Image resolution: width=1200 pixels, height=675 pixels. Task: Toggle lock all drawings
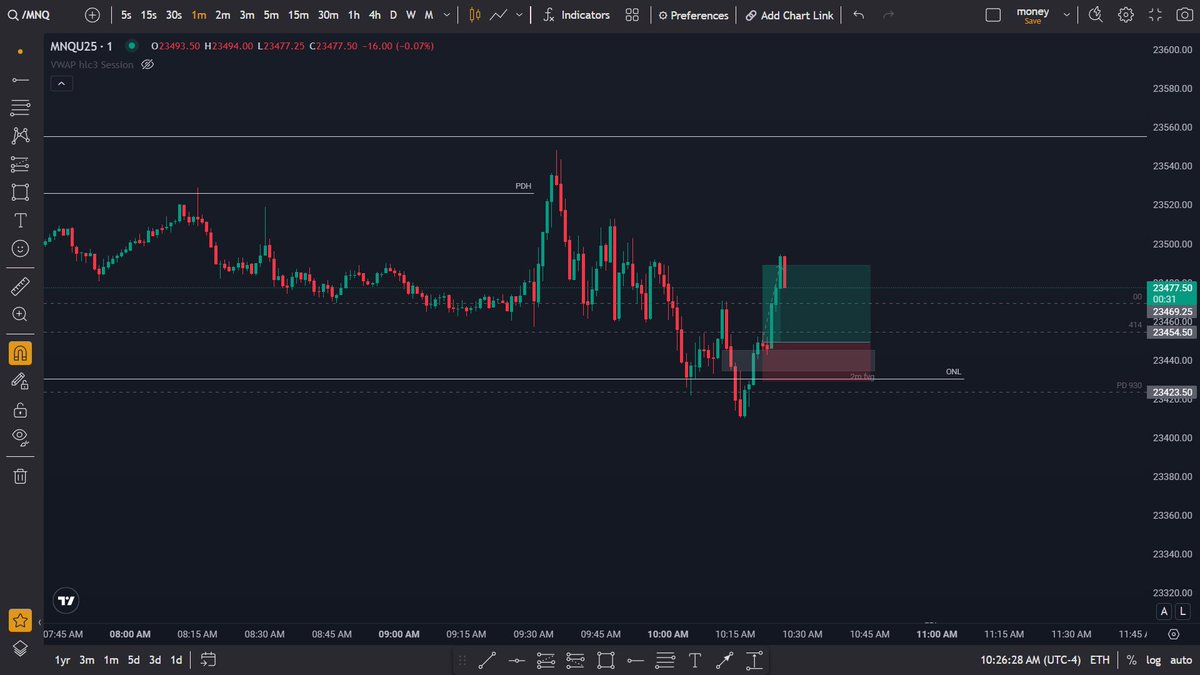pos(20,409)
